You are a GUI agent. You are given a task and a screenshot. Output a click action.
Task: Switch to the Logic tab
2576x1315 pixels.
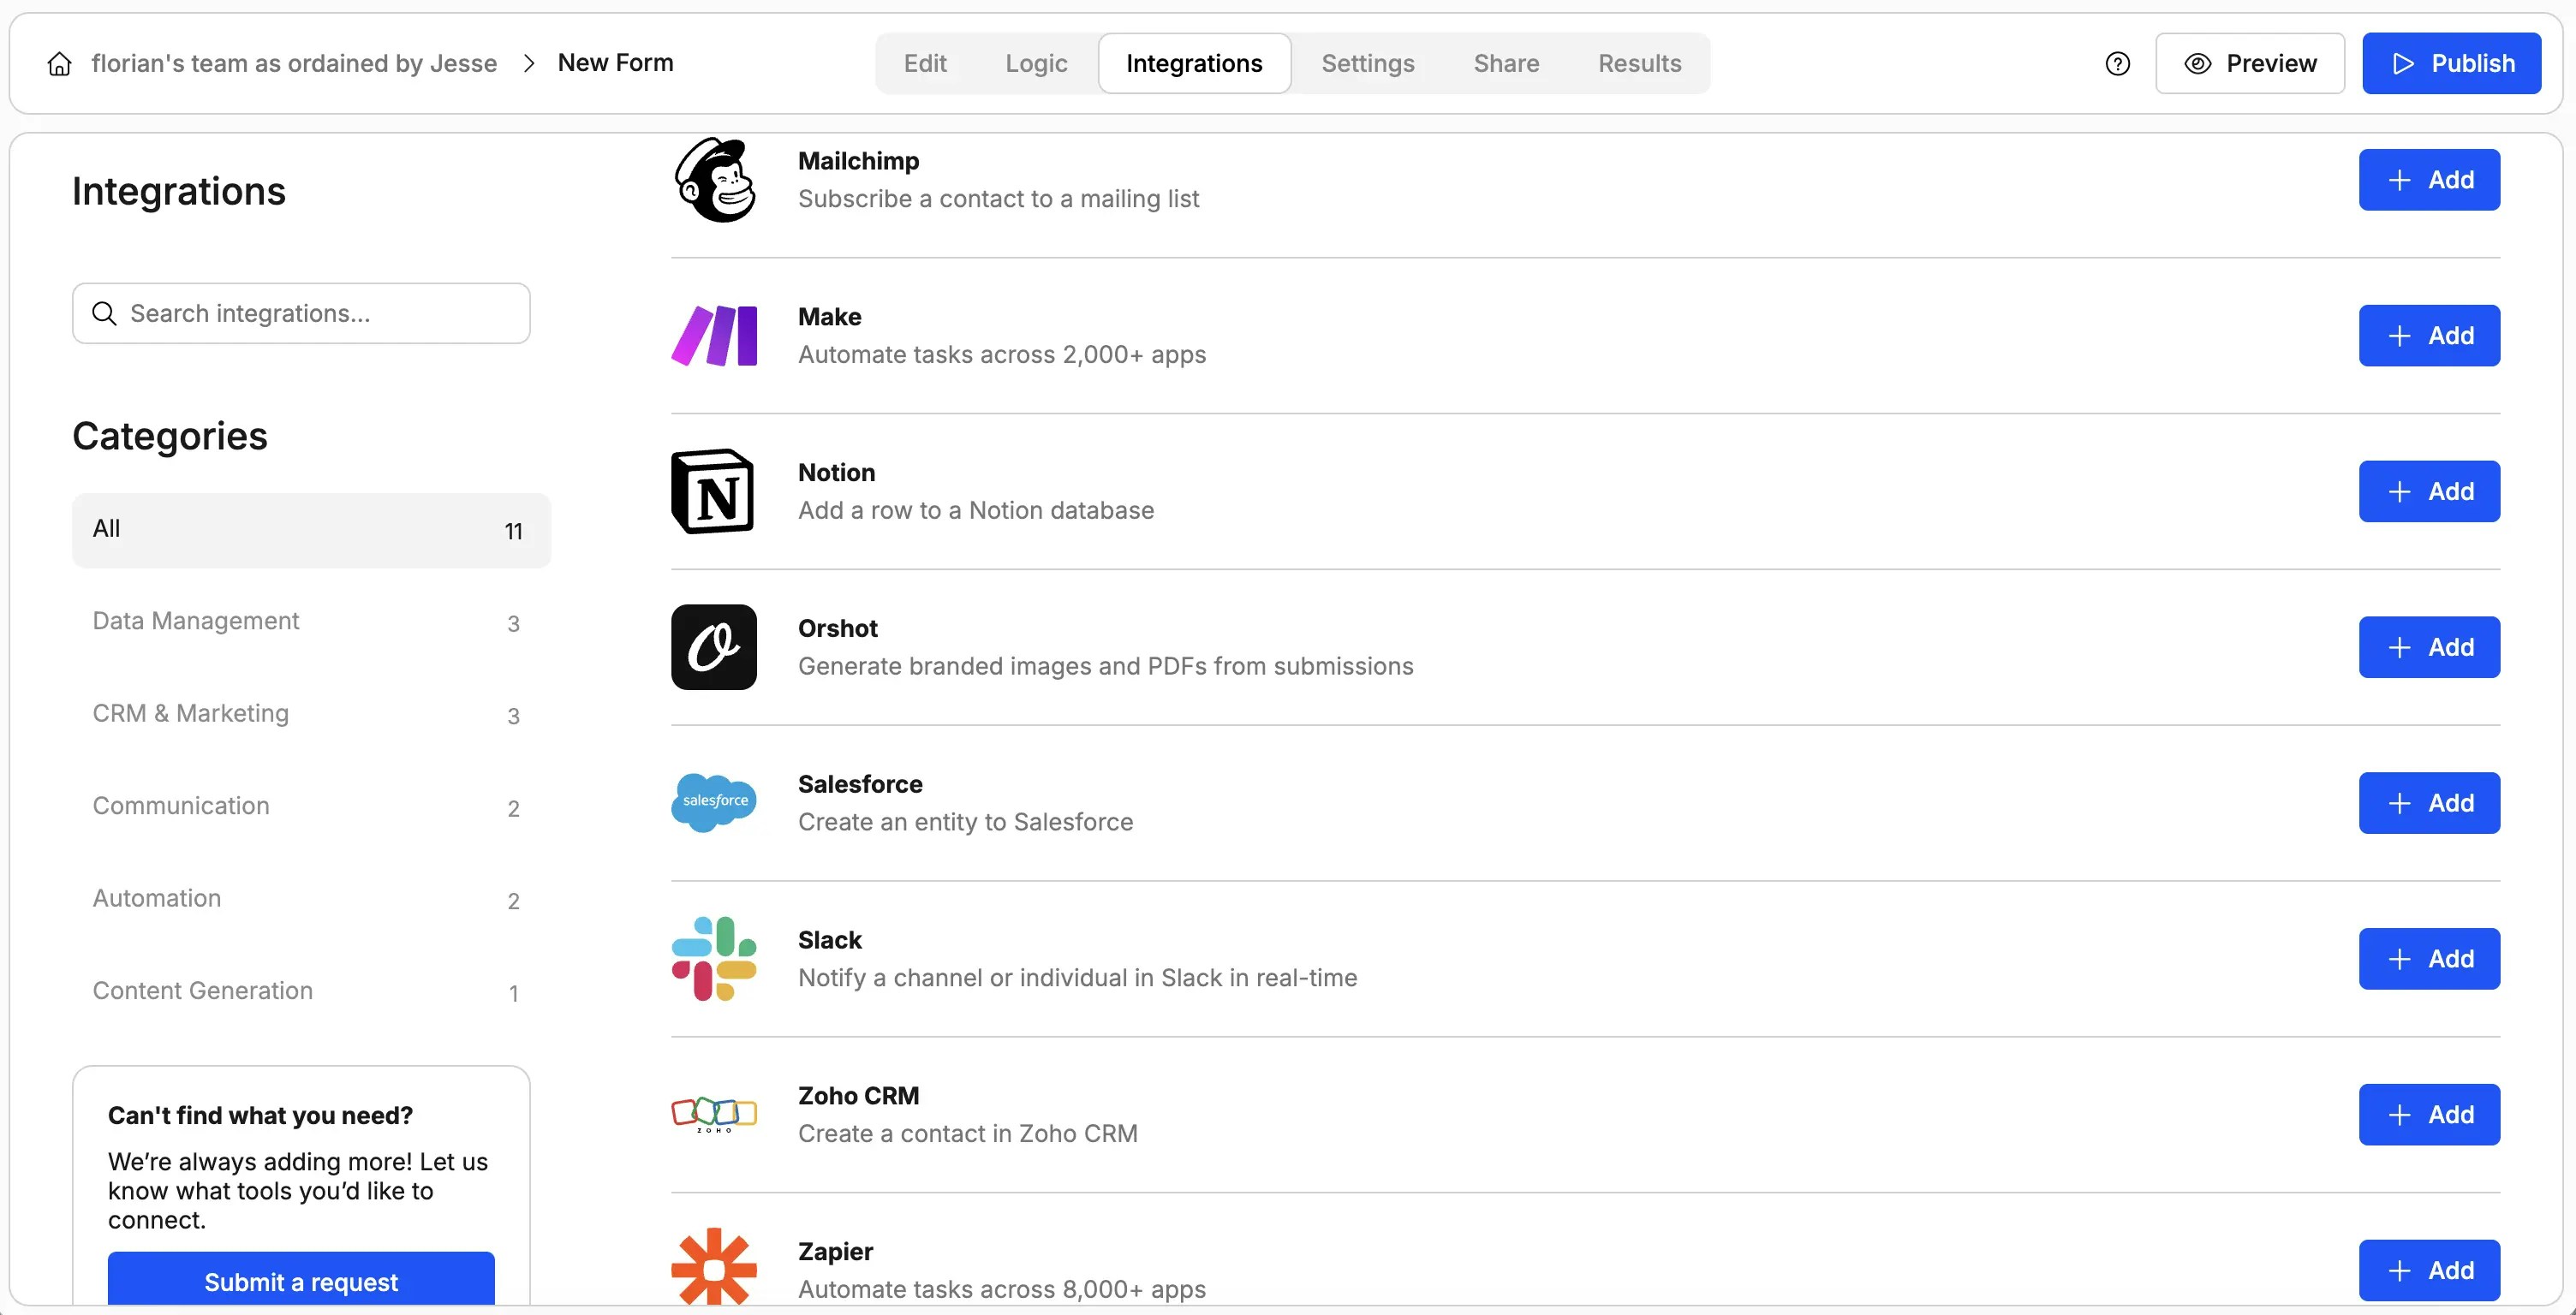(1036, 63)
